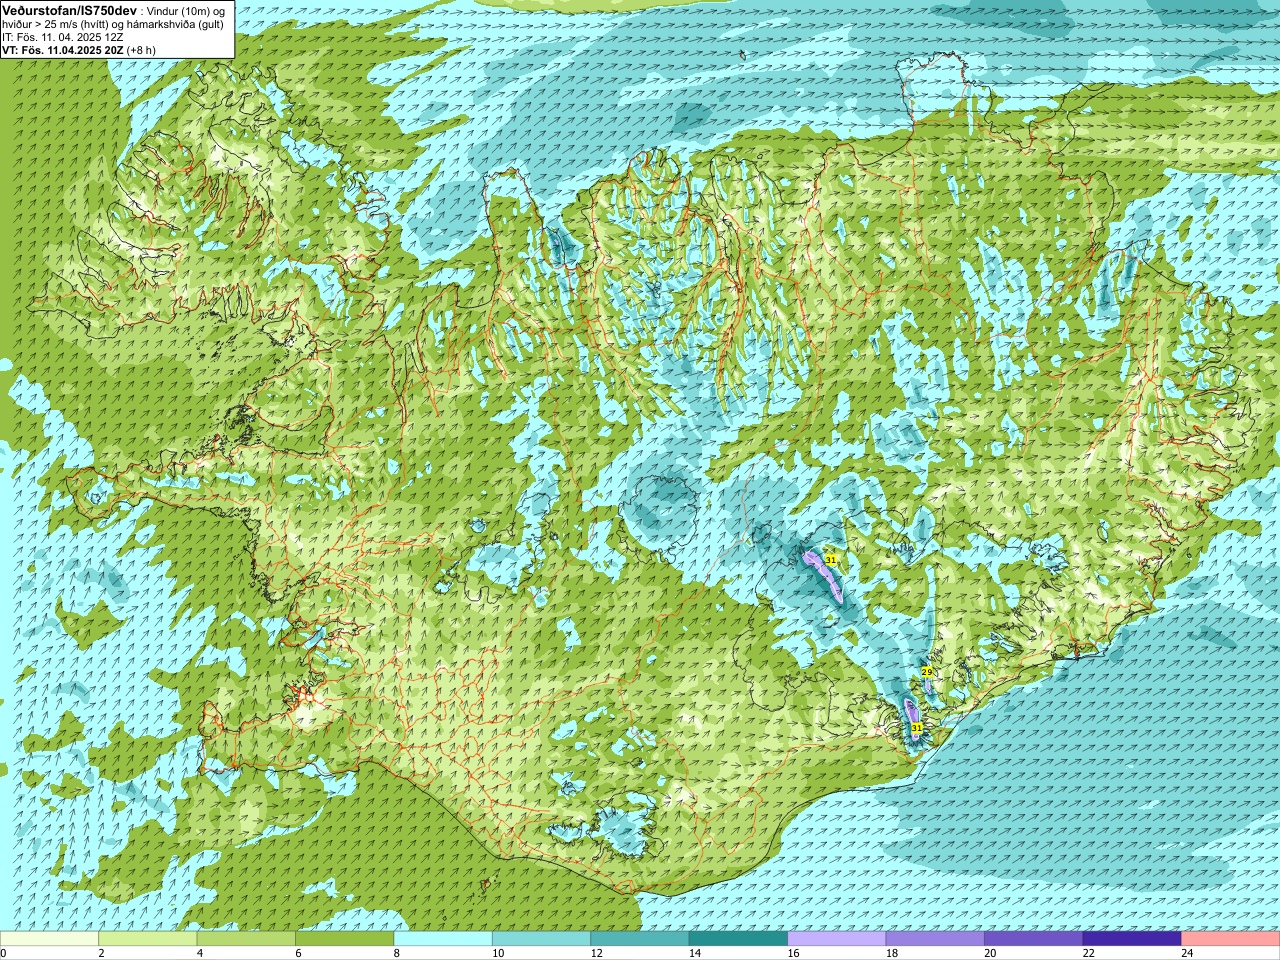This screenshot has height=960, width=1280.
Task: Pick the olive green 6–8 m/s legend swatch
Action: (x=345, y=939)
